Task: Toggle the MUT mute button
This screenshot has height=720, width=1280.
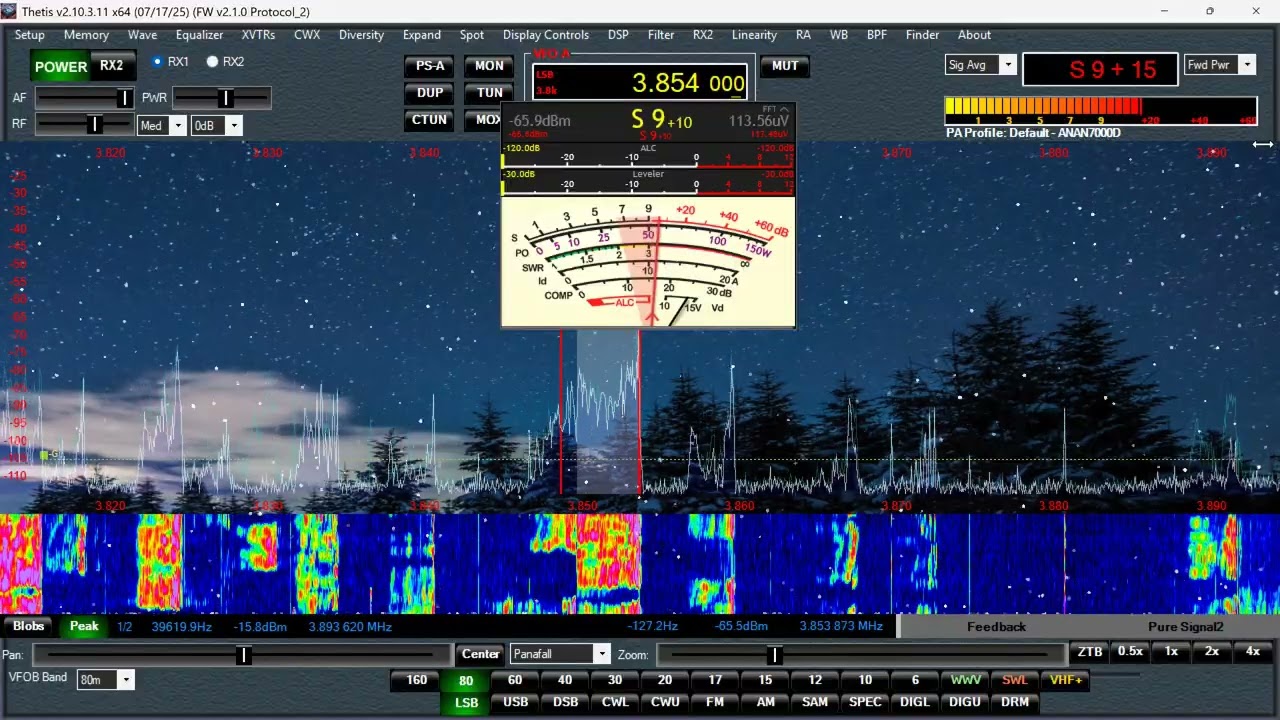Action: tap(785, 66)
